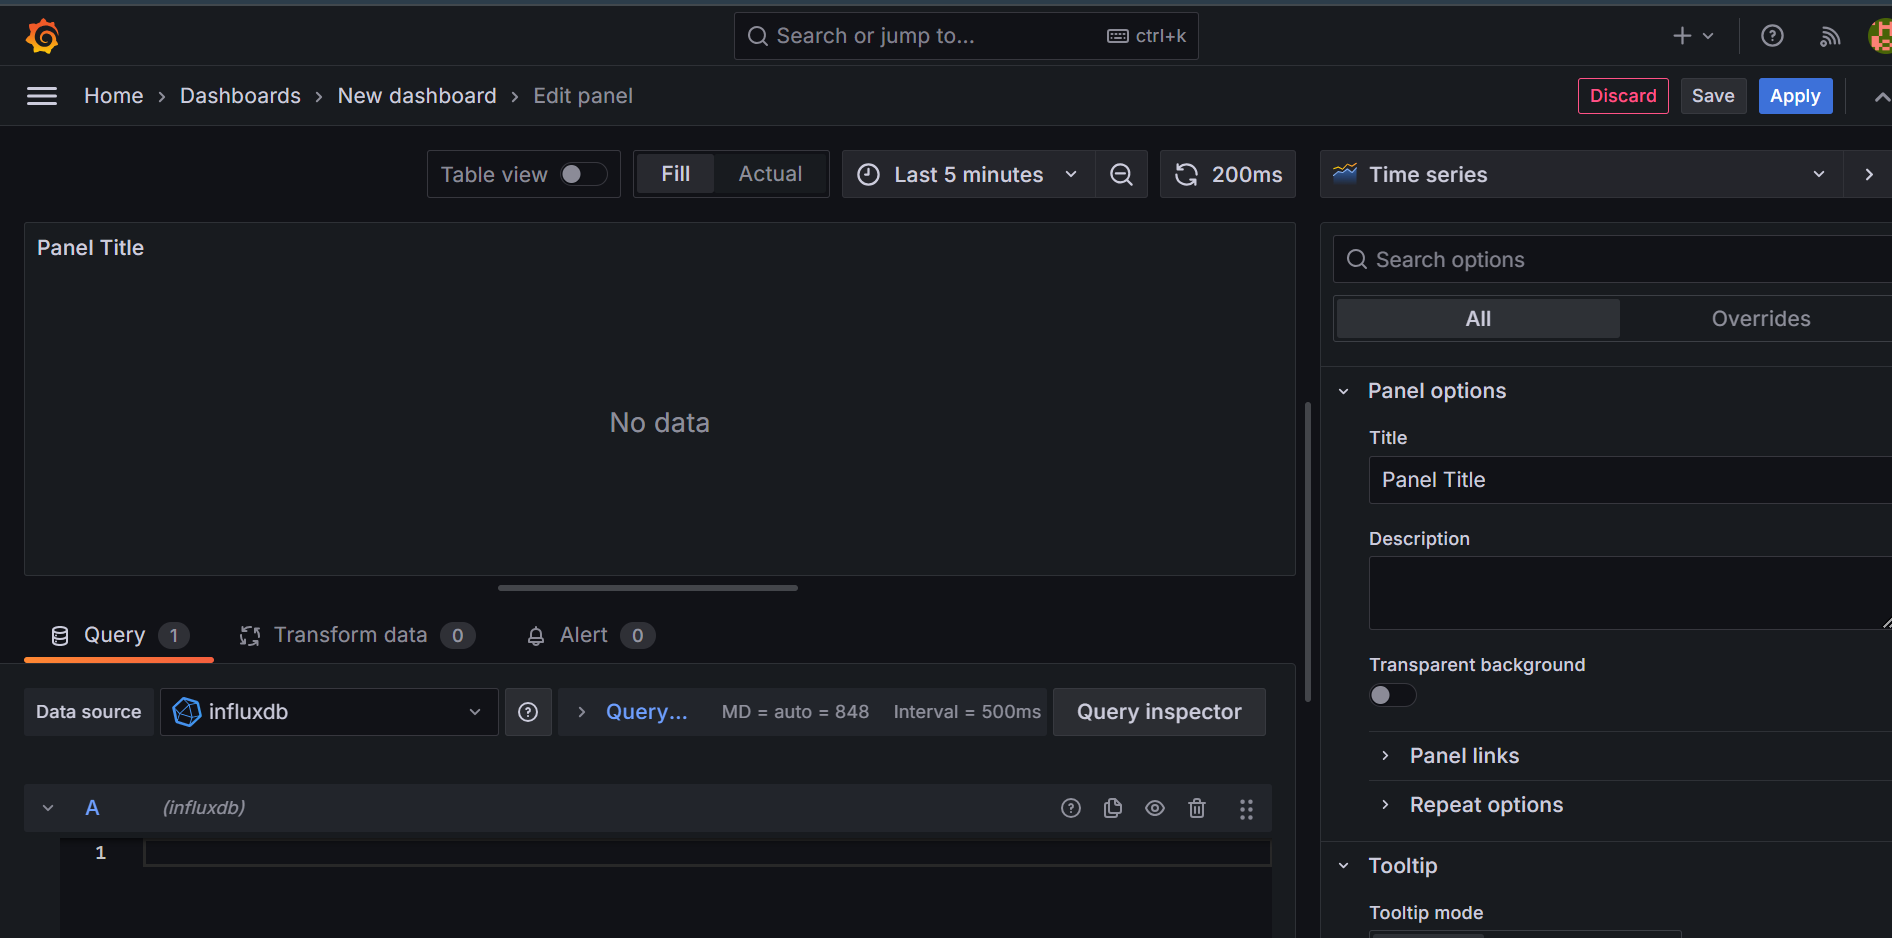The image size is (1892, 938).
Task: Click the Panel Title header in preview
Action: pos(91,248)
